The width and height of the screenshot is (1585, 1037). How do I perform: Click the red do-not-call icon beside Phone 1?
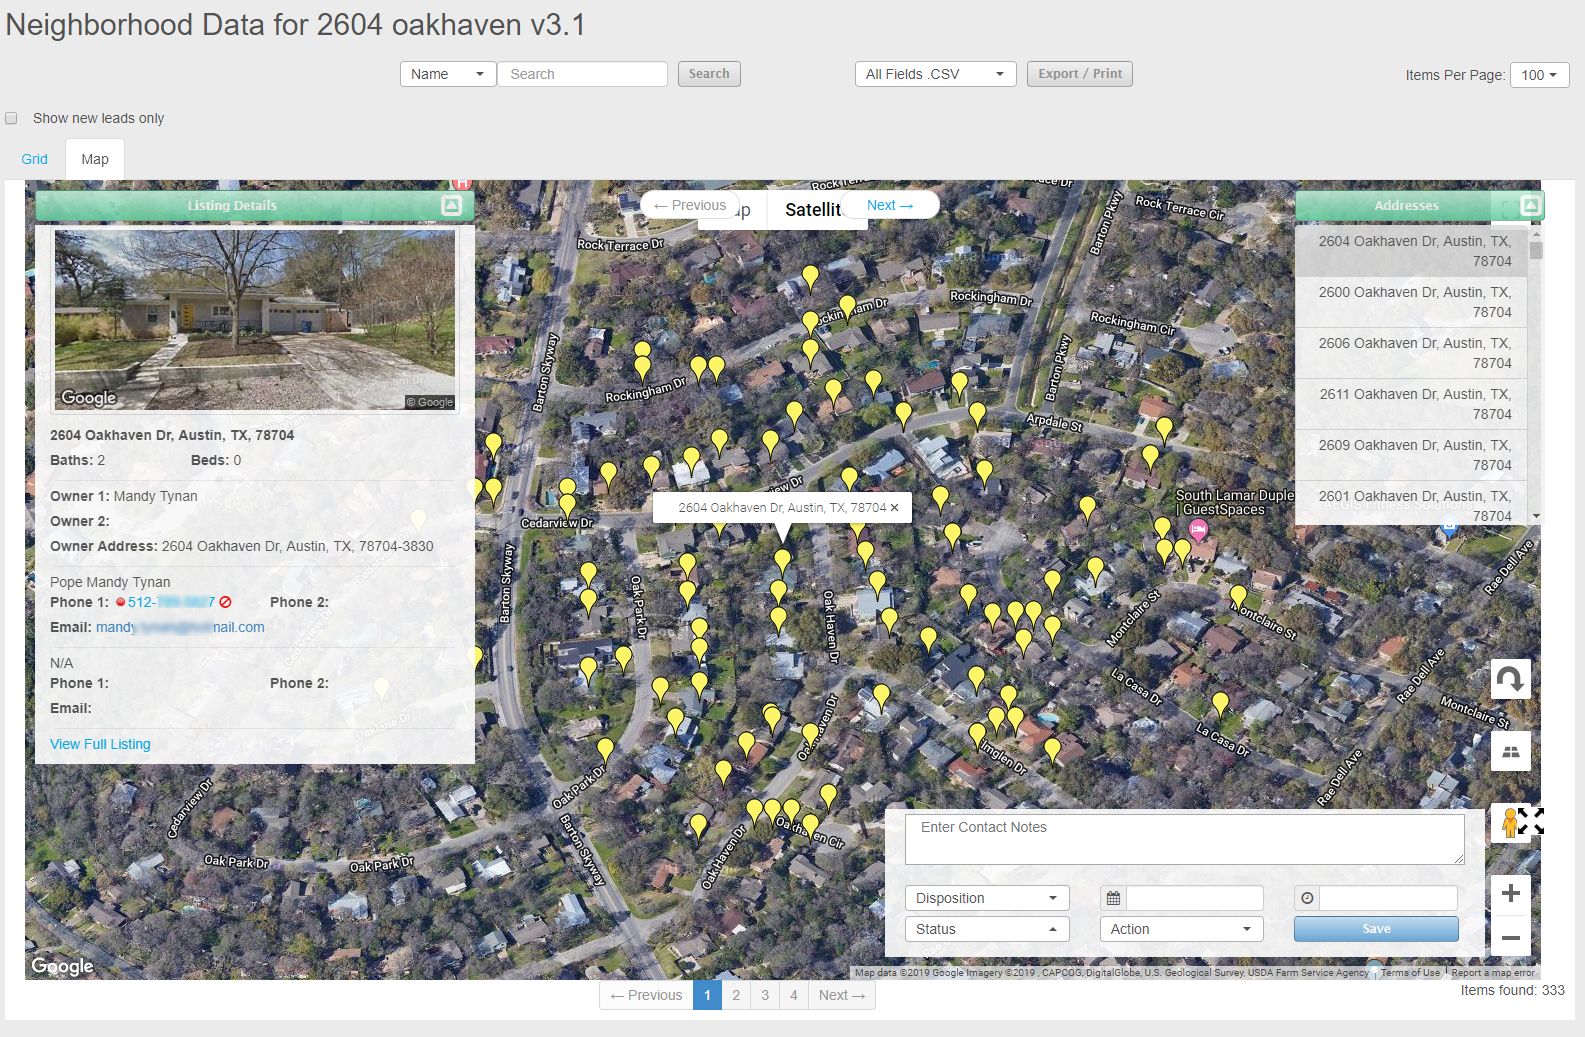pos(226,602)
